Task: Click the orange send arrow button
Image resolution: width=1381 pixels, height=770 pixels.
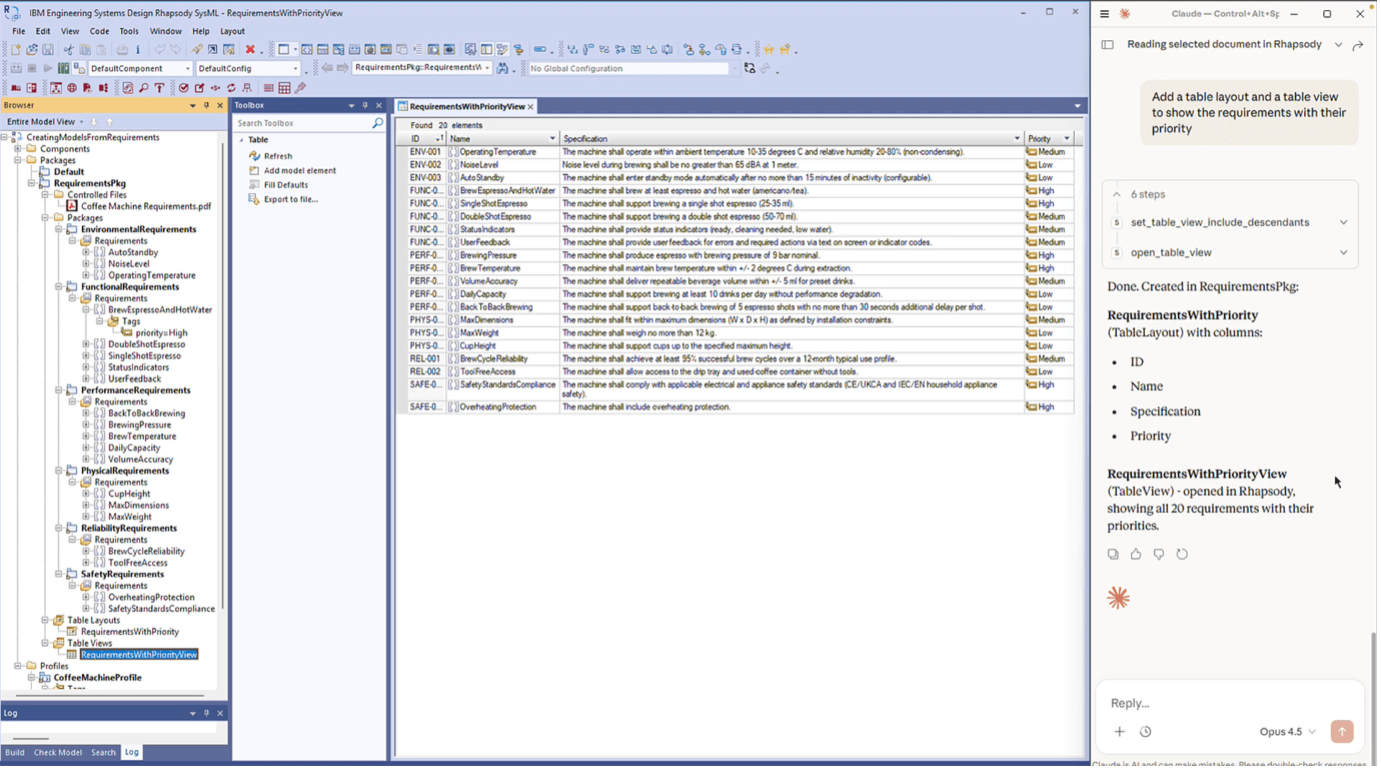Action: point(1342,732)
